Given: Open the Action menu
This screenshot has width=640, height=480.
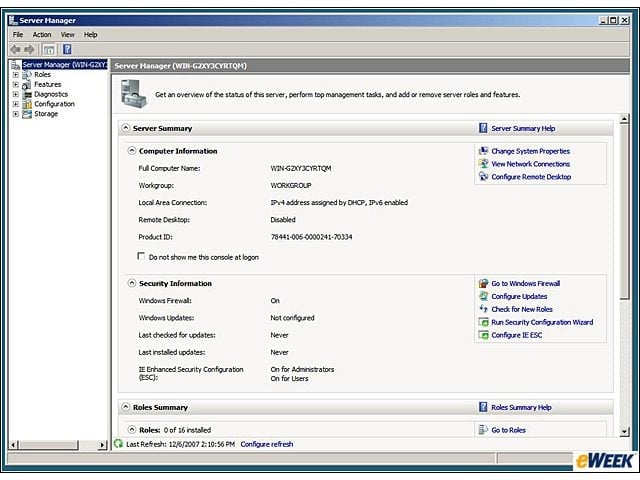Looking at the screenshot, I should (x=42, y=35).
